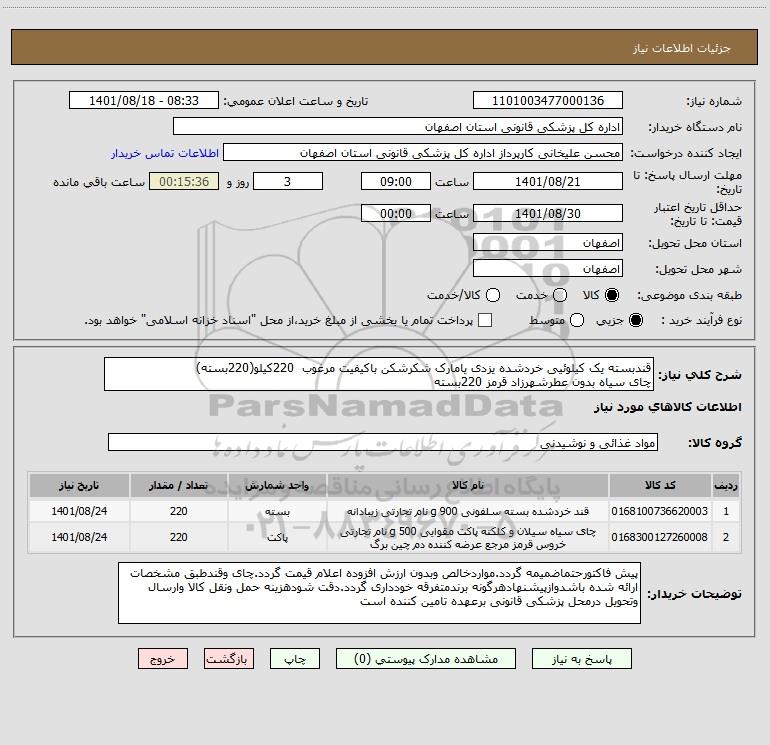The height and width of the screenshot is (745, 770).
Task: Click the response time field 09:00
Action: pos(396,181)
